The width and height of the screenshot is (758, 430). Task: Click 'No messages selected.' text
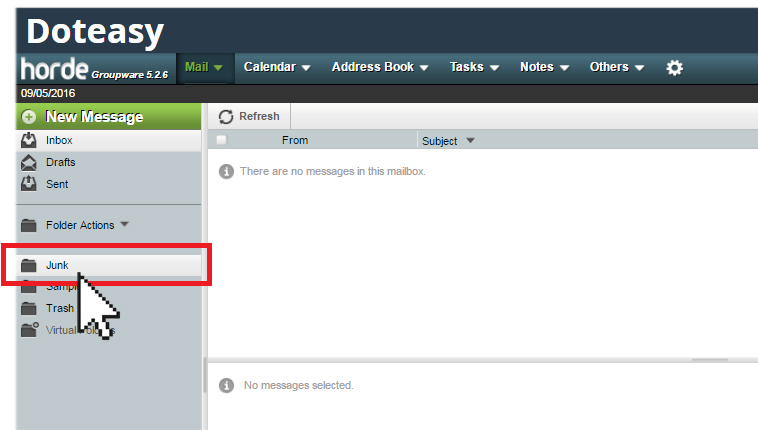pyautogui.click(x=299, y=386)
